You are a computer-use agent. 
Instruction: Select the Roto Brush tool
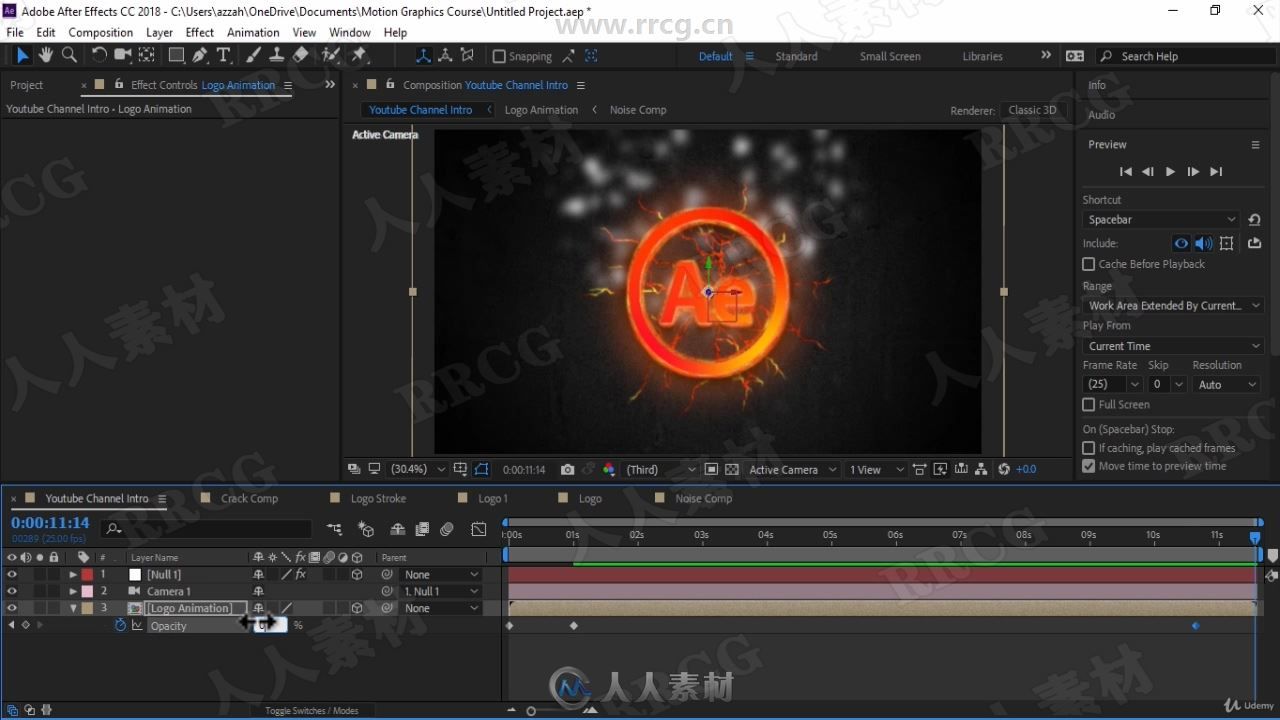(x=330, y=55)
